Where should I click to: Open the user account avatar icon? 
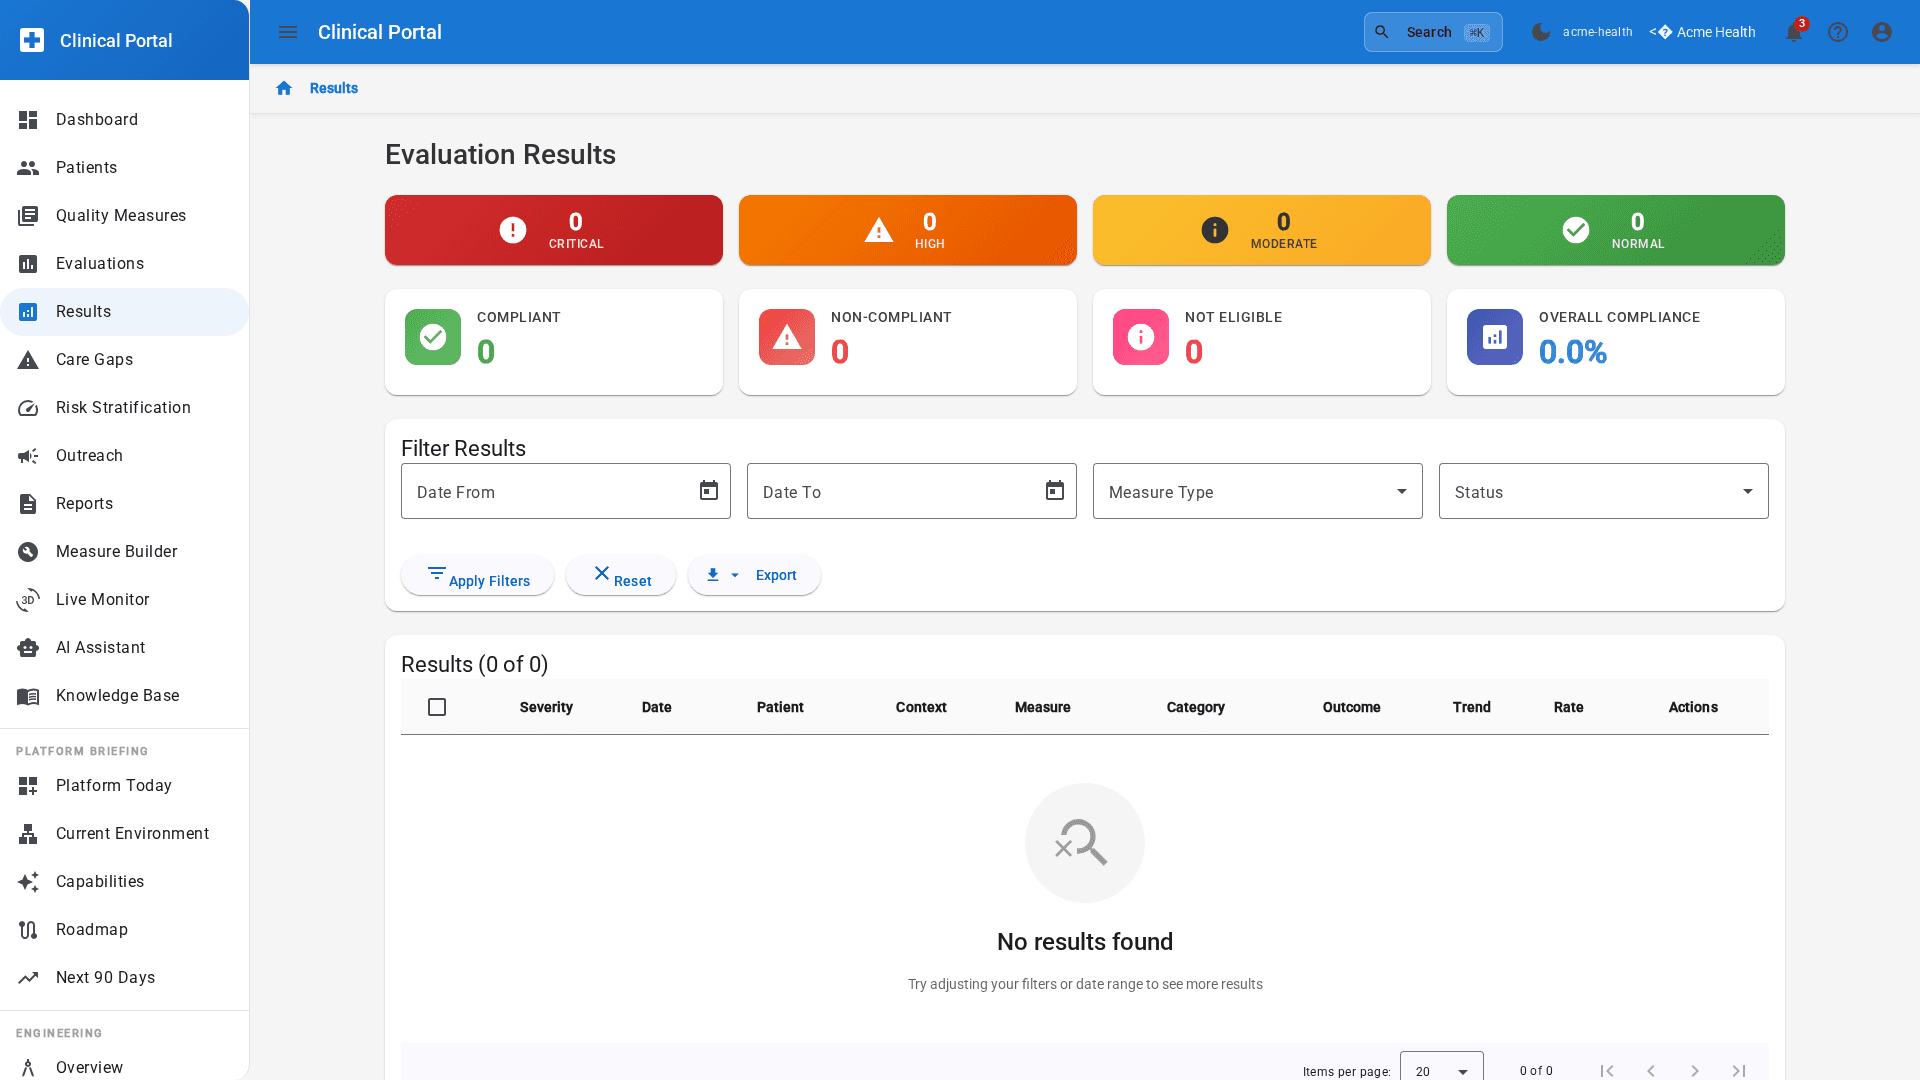pyautogui.click(x=1882, y=32)
